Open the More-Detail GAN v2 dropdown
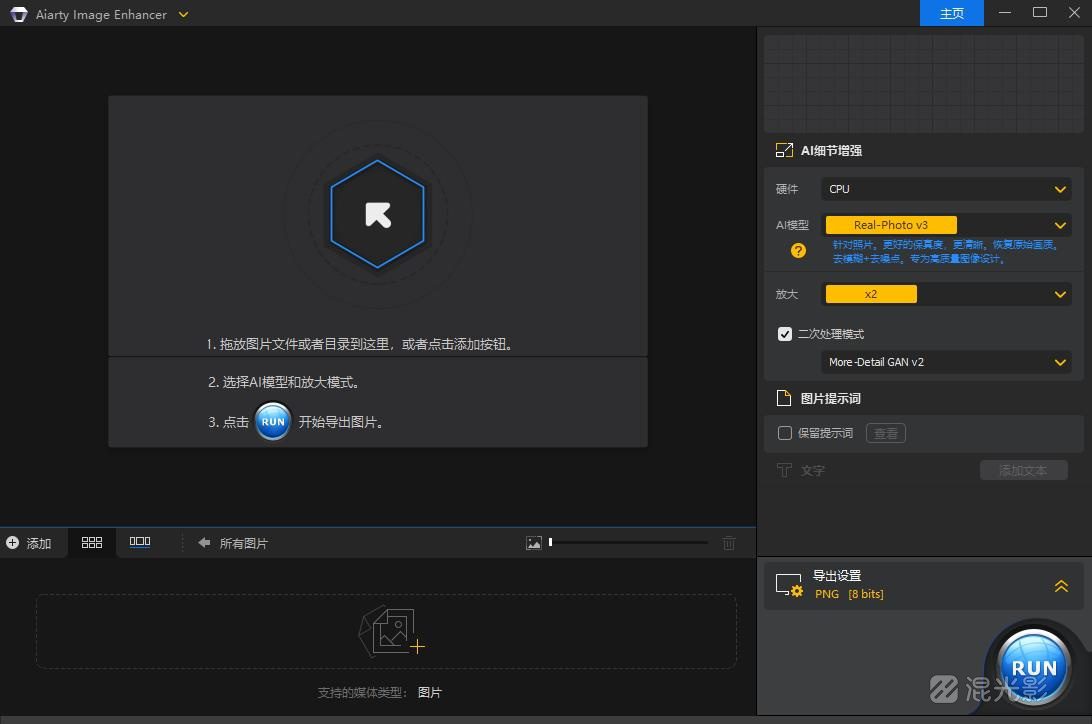1092x724 pixels. click(x=945, y=362)
